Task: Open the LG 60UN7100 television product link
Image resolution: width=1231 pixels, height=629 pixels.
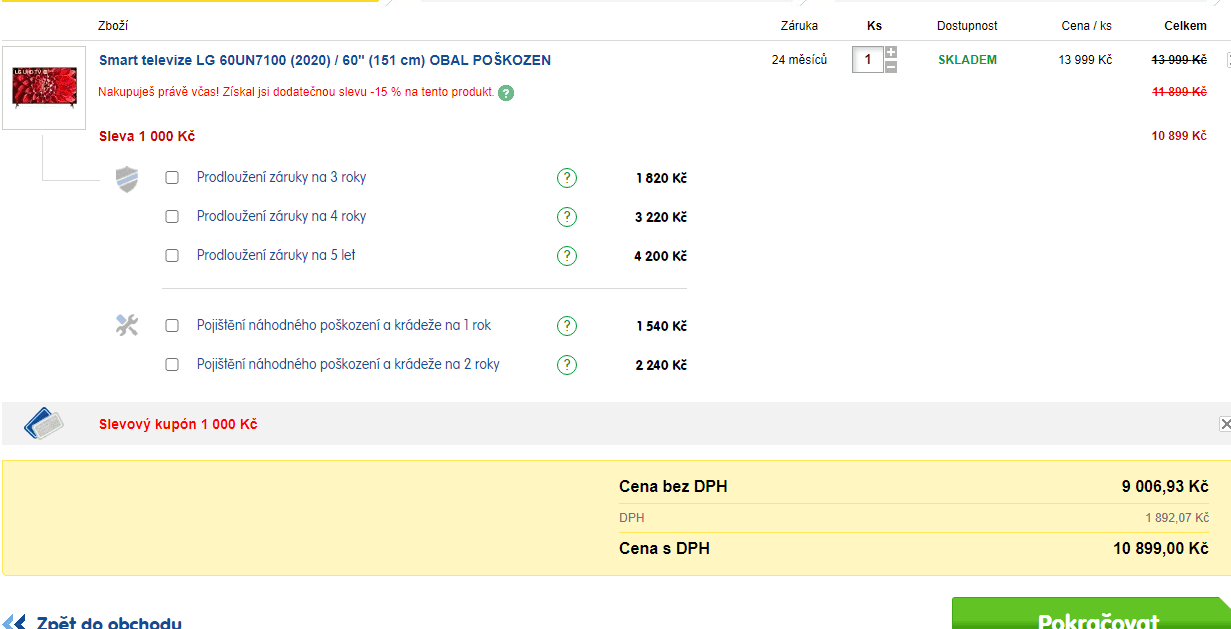Action: [325, 60]
